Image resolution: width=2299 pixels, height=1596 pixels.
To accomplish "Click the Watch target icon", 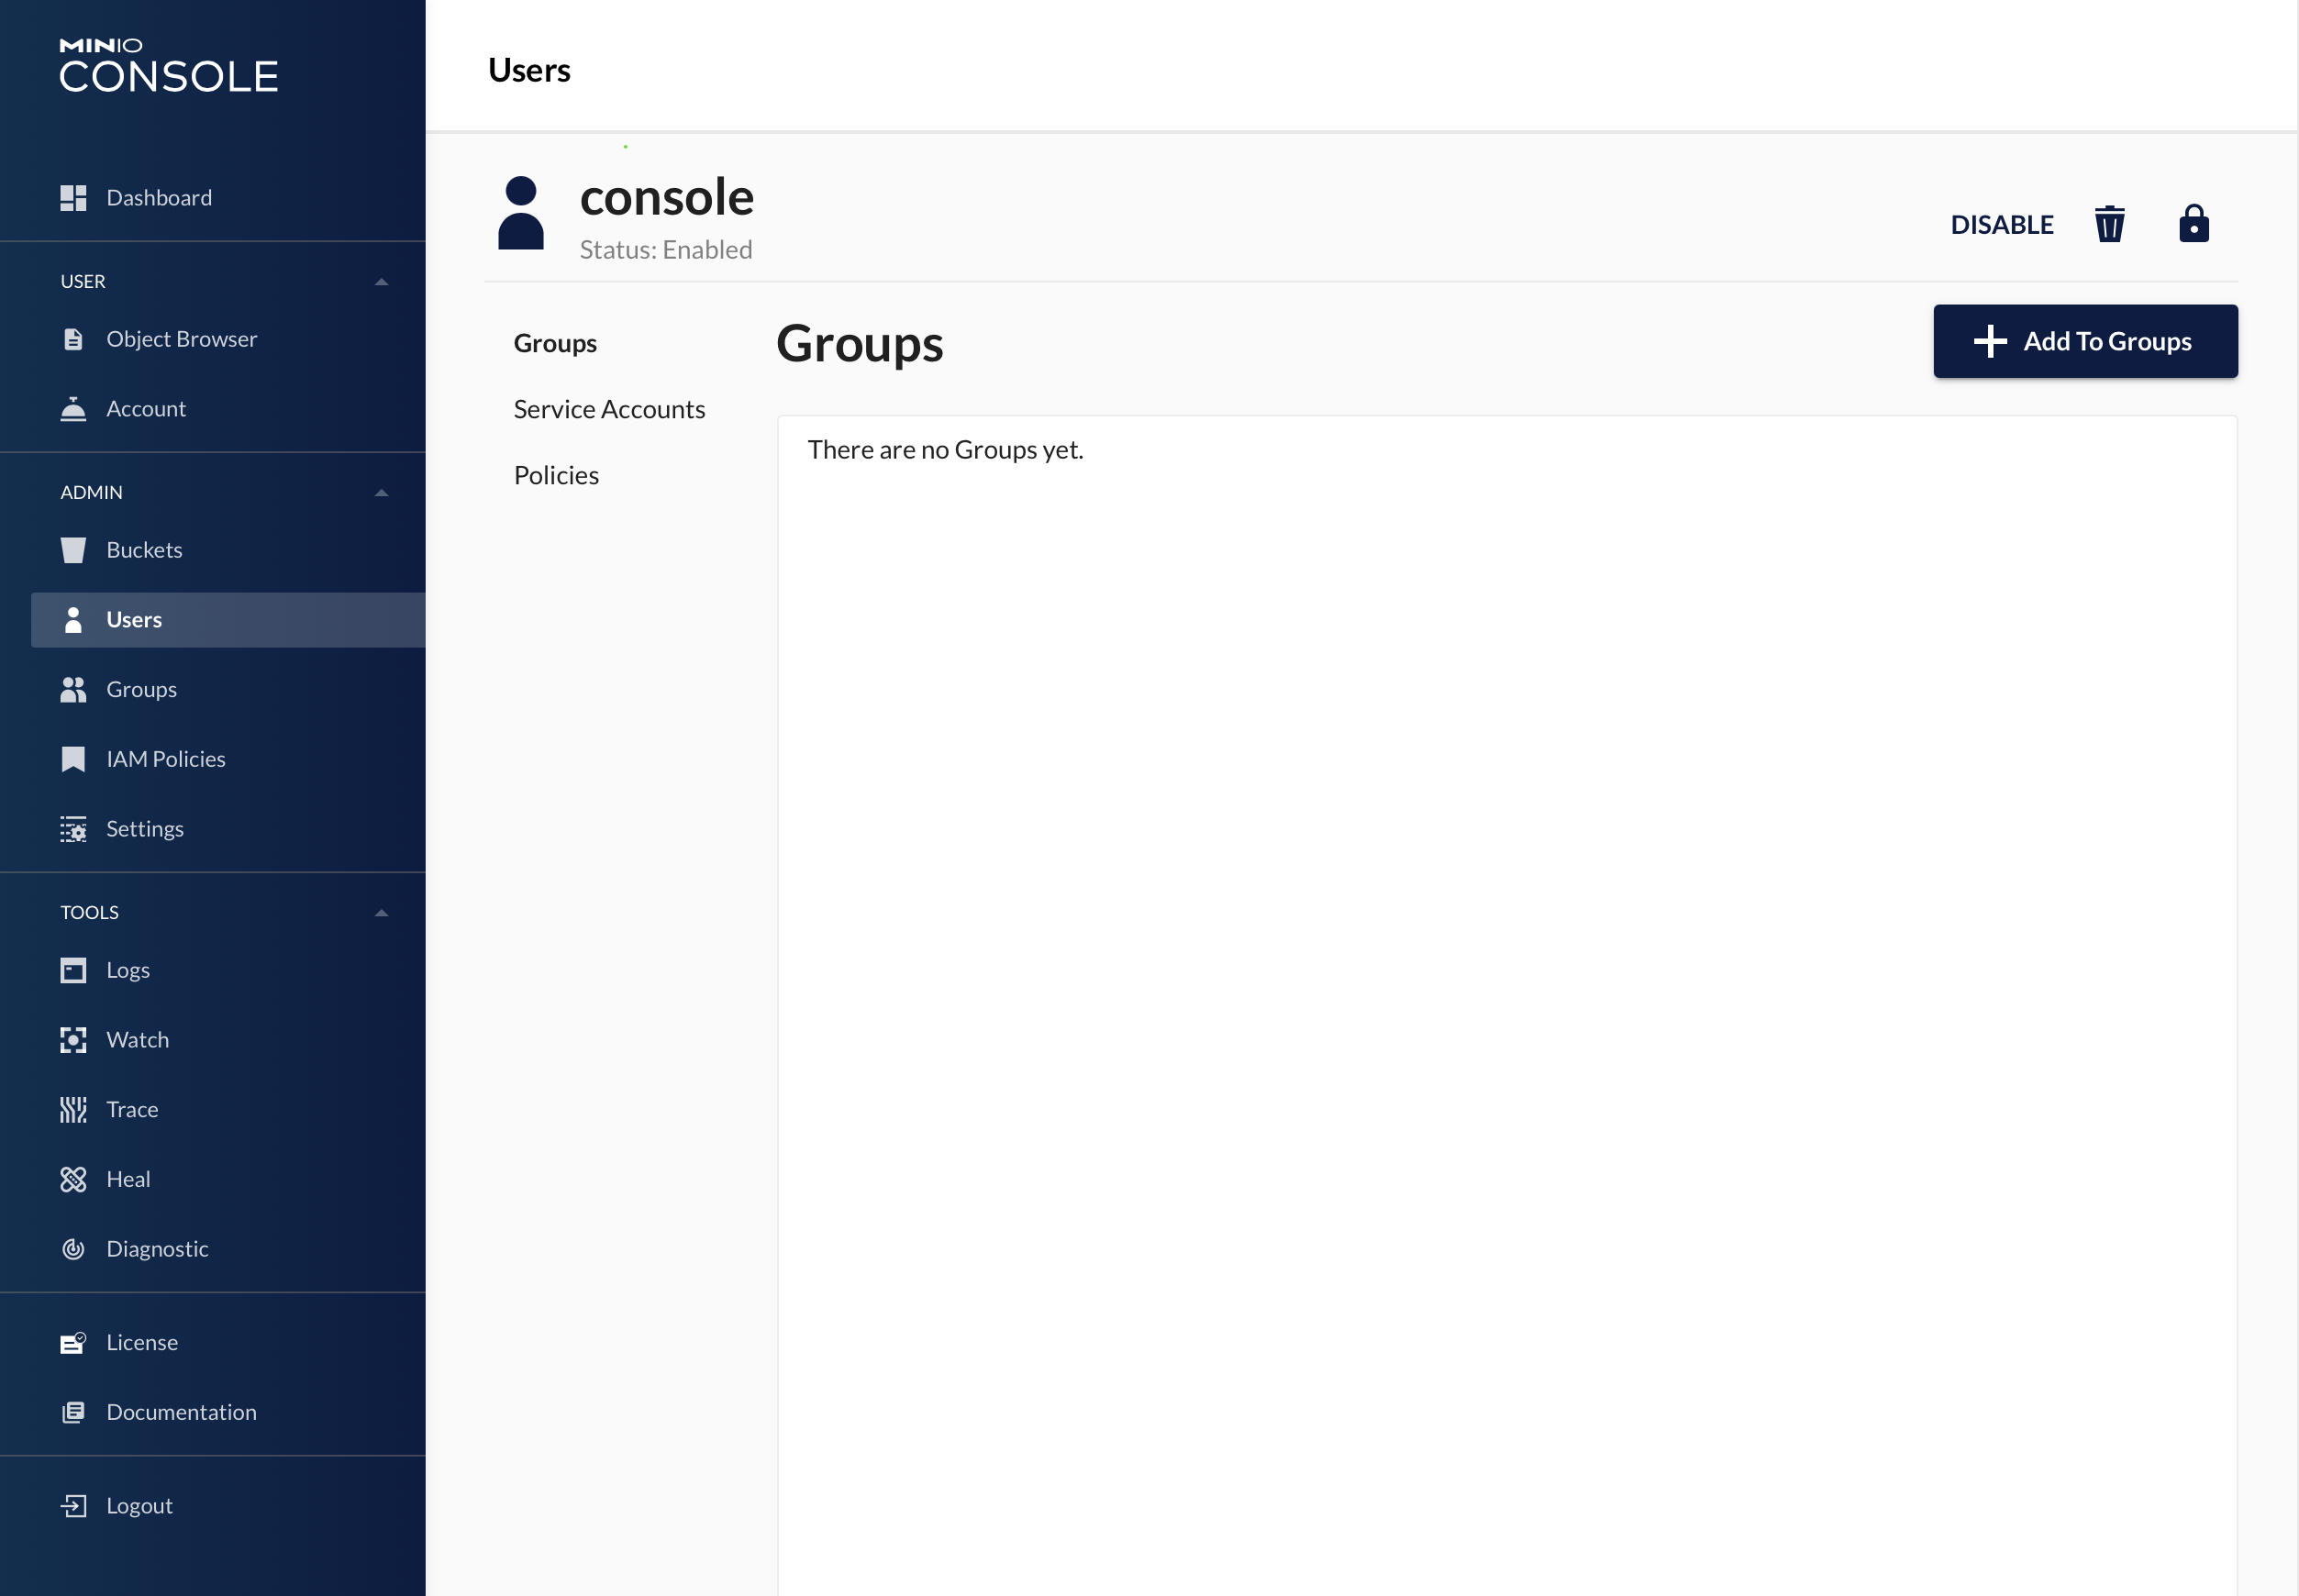I will 73,1040.
